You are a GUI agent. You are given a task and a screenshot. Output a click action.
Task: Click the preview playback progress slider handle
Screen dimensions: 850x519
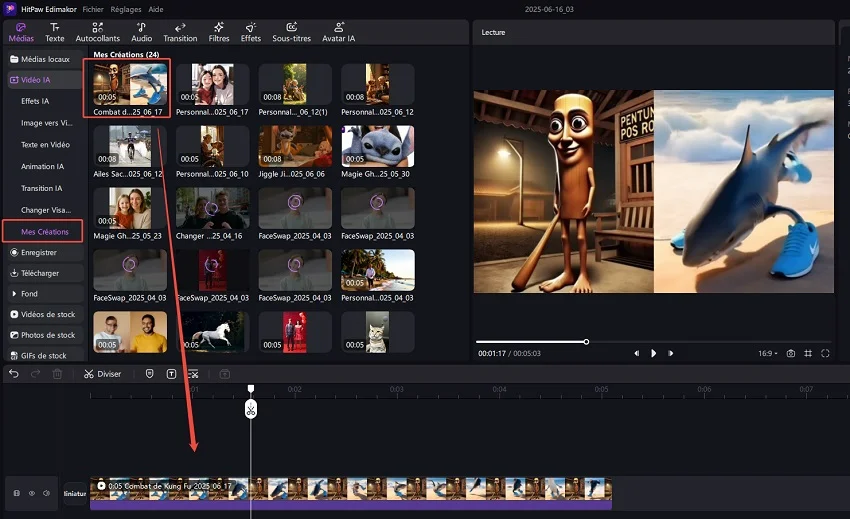pyautogui.click(x=586, y=342)
